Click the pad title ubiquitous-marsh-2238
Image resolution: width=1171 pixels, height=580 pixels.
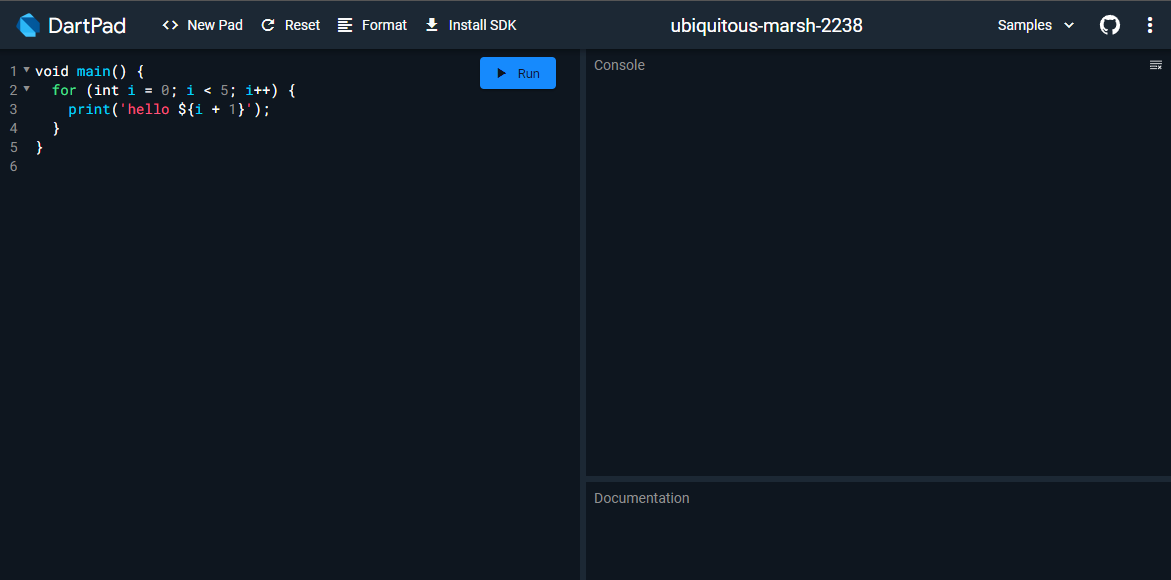tap(766, 25)
